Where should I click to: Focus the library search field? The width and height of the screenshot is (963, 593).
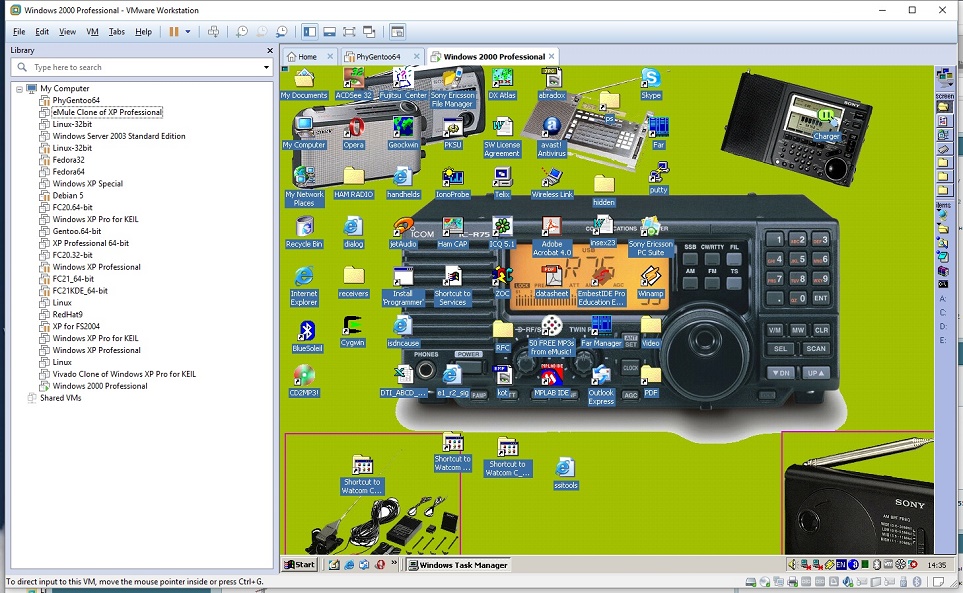coord(141,67)
